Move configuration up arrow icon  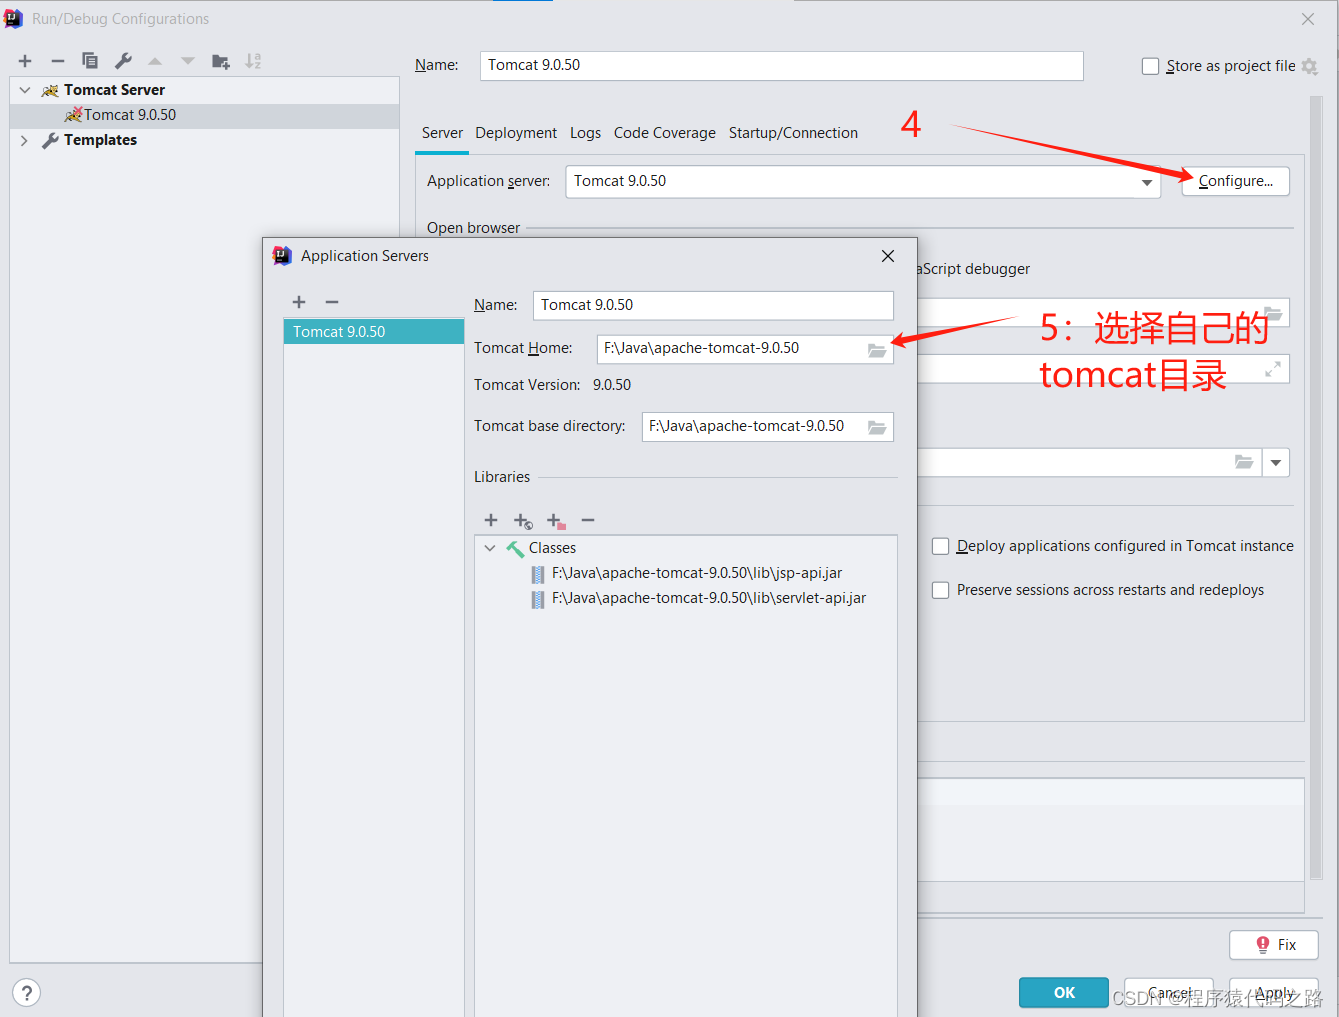[155, 61]
